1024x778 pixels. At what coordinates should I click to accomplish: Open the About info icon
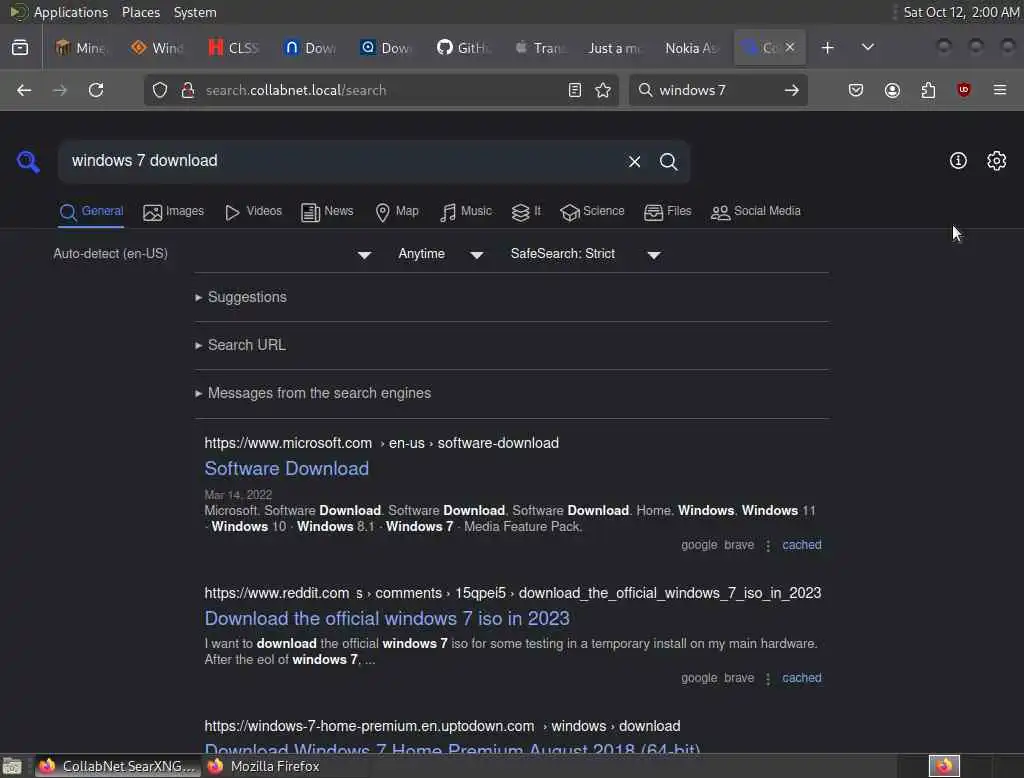(x=958, y=161)
